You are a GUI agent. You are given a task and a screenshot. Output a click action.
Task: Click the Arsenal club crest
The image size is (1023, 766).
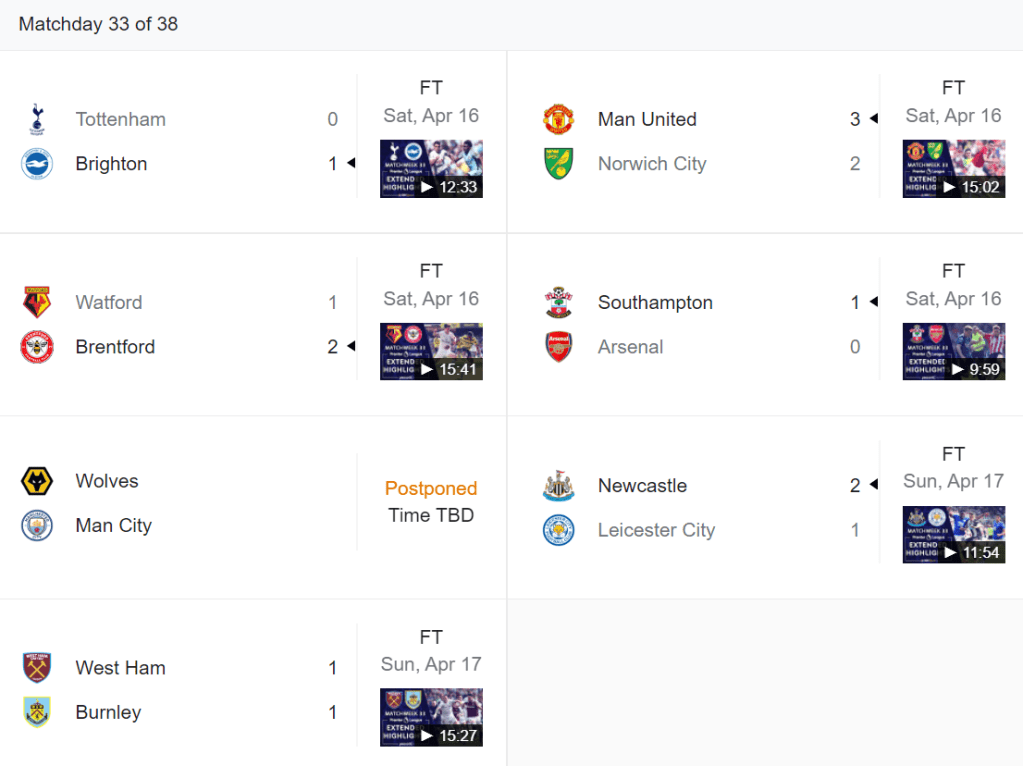[x=559, y=347]
